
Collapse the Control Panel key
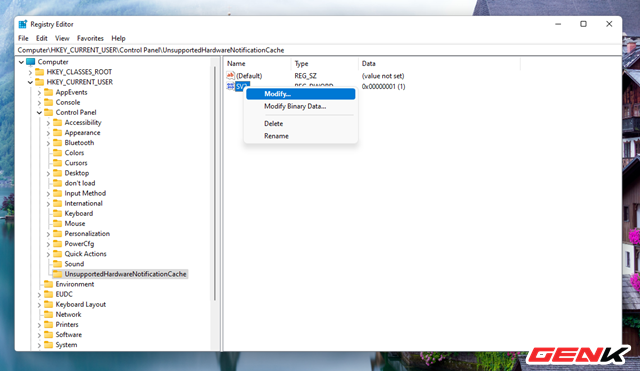pyautogui.click(x=39, y=113)
